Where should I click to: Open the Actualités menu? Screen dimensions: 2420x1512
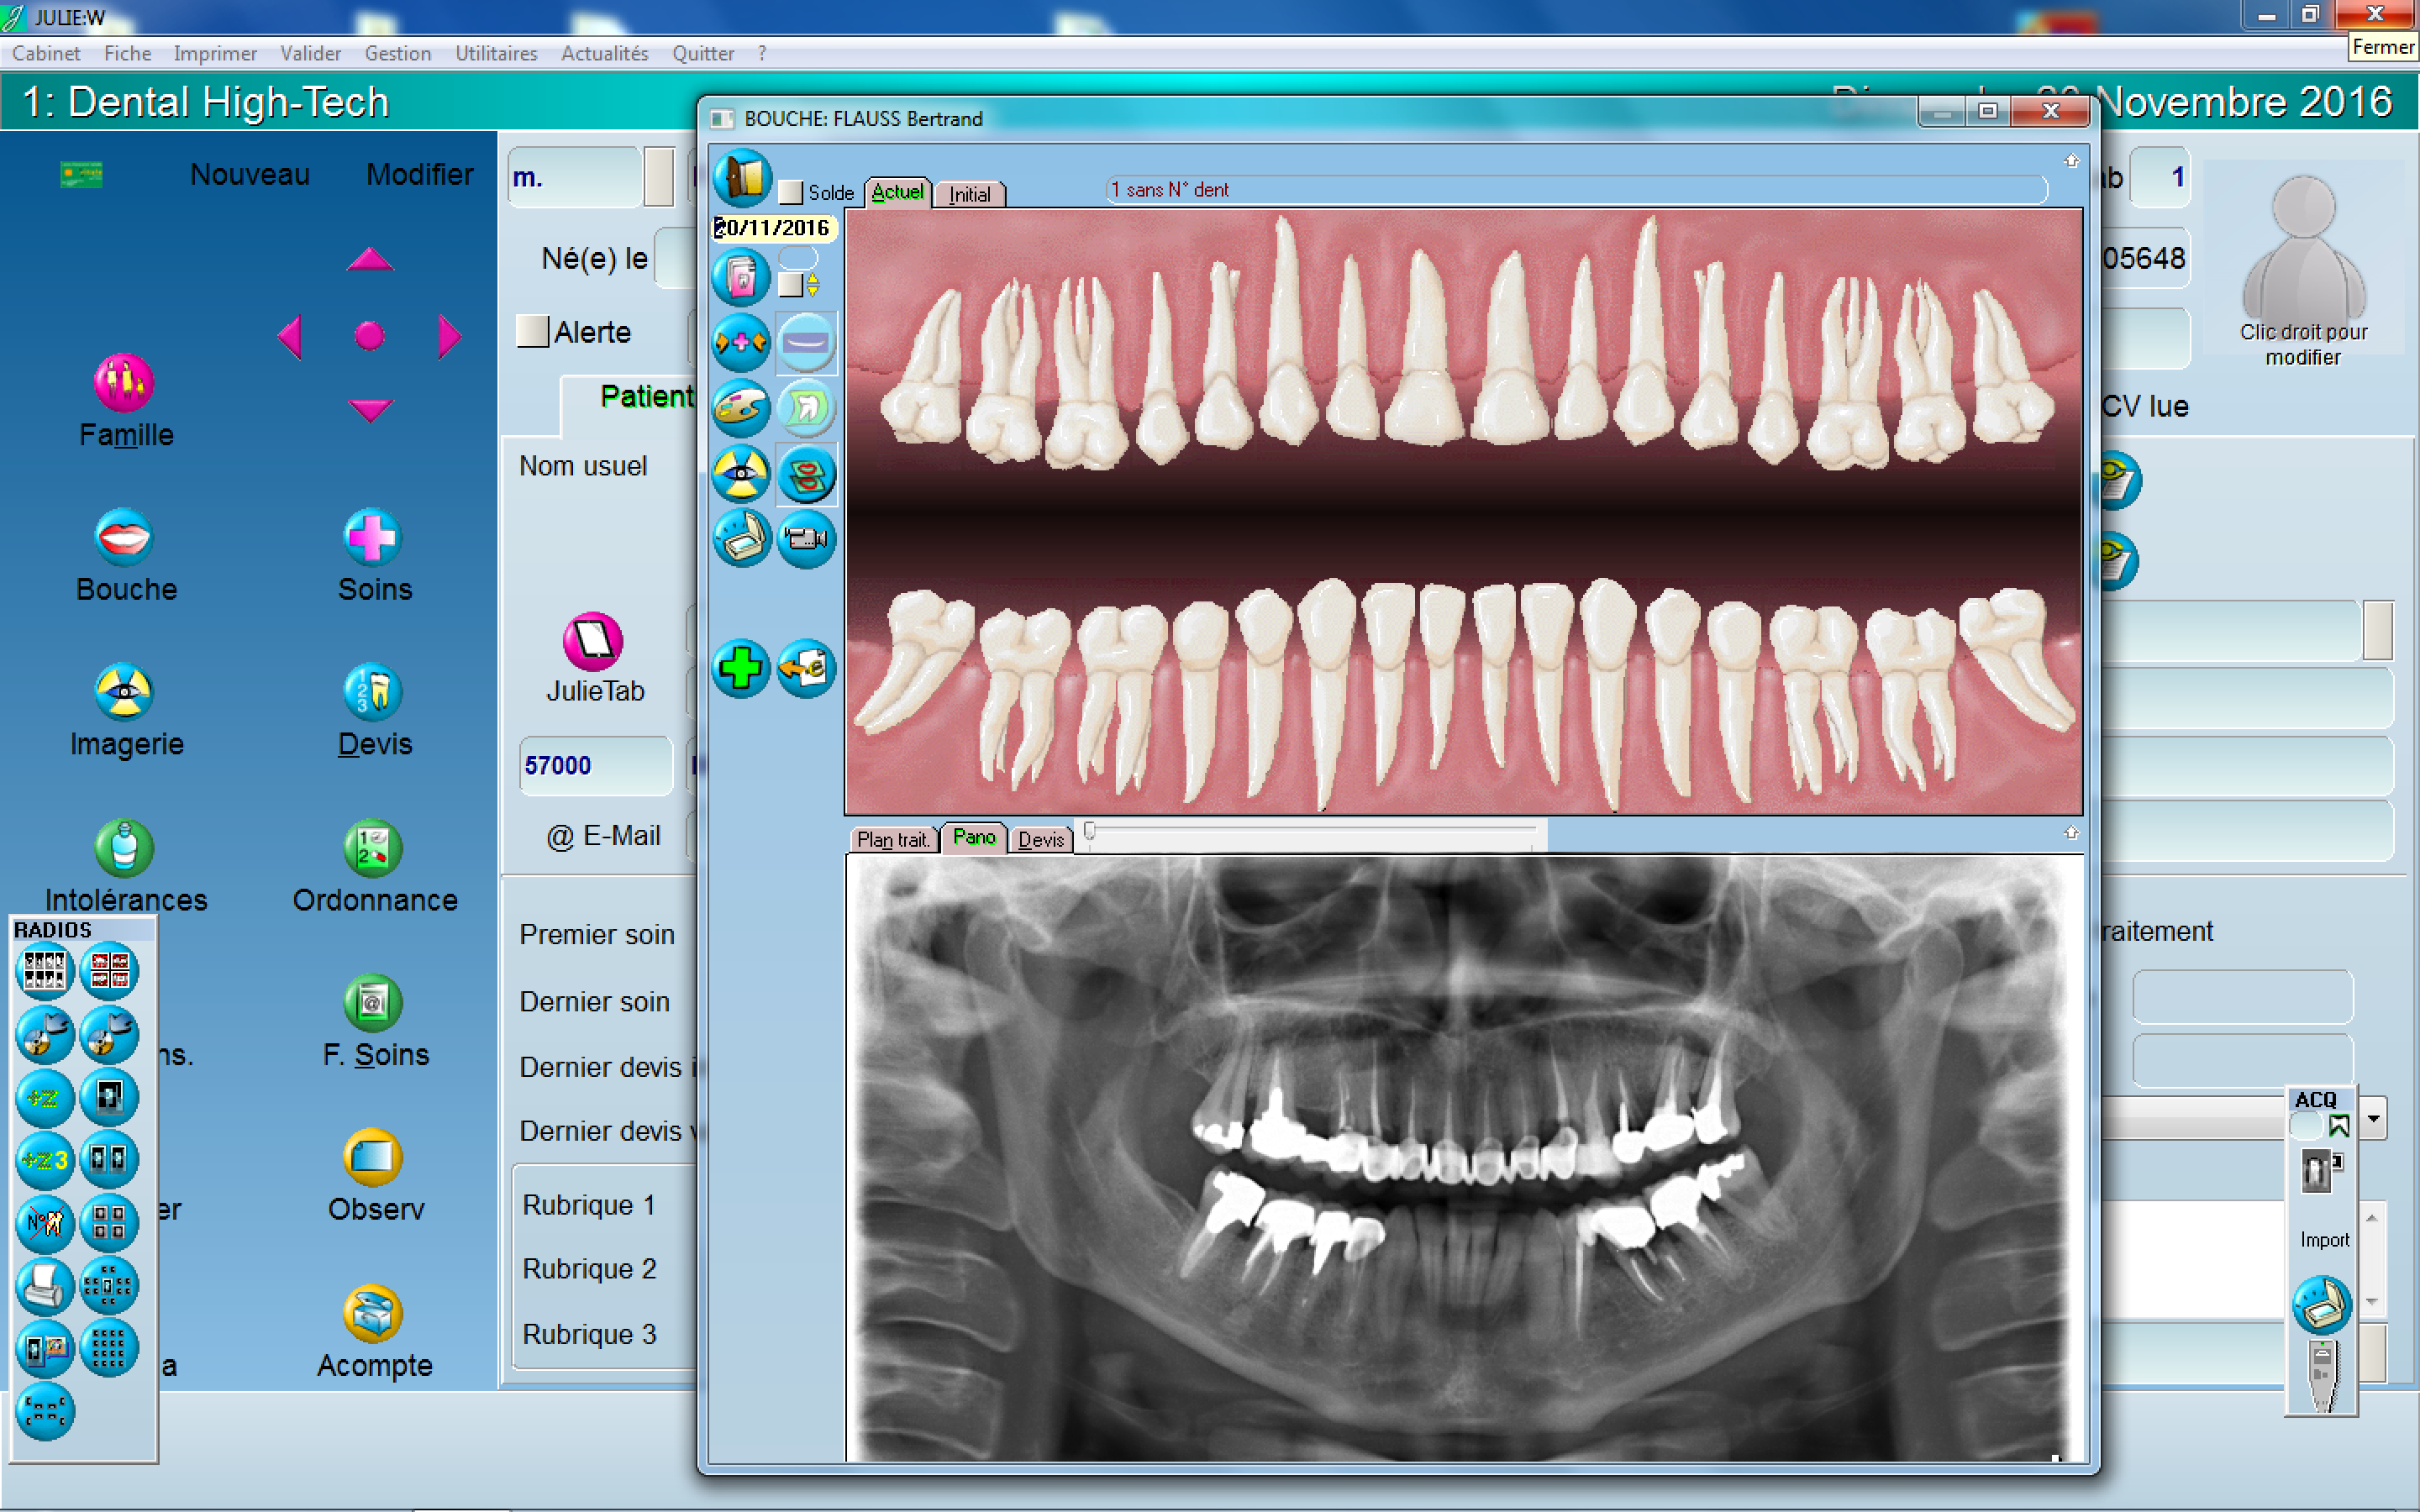pyautogui.click(x=604, y=53)
